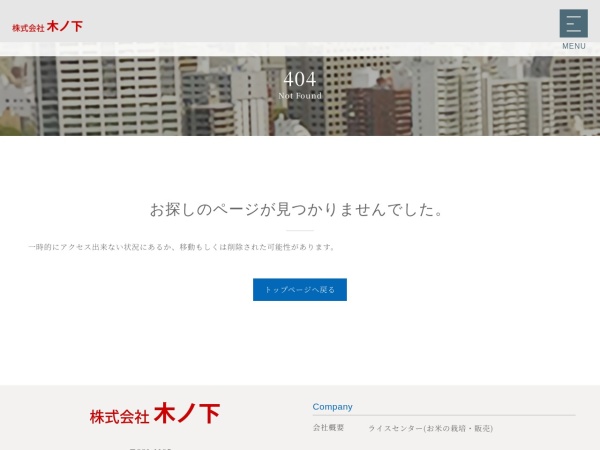Open the Company footer heading

pyautogui.click(x=332, y=407)
